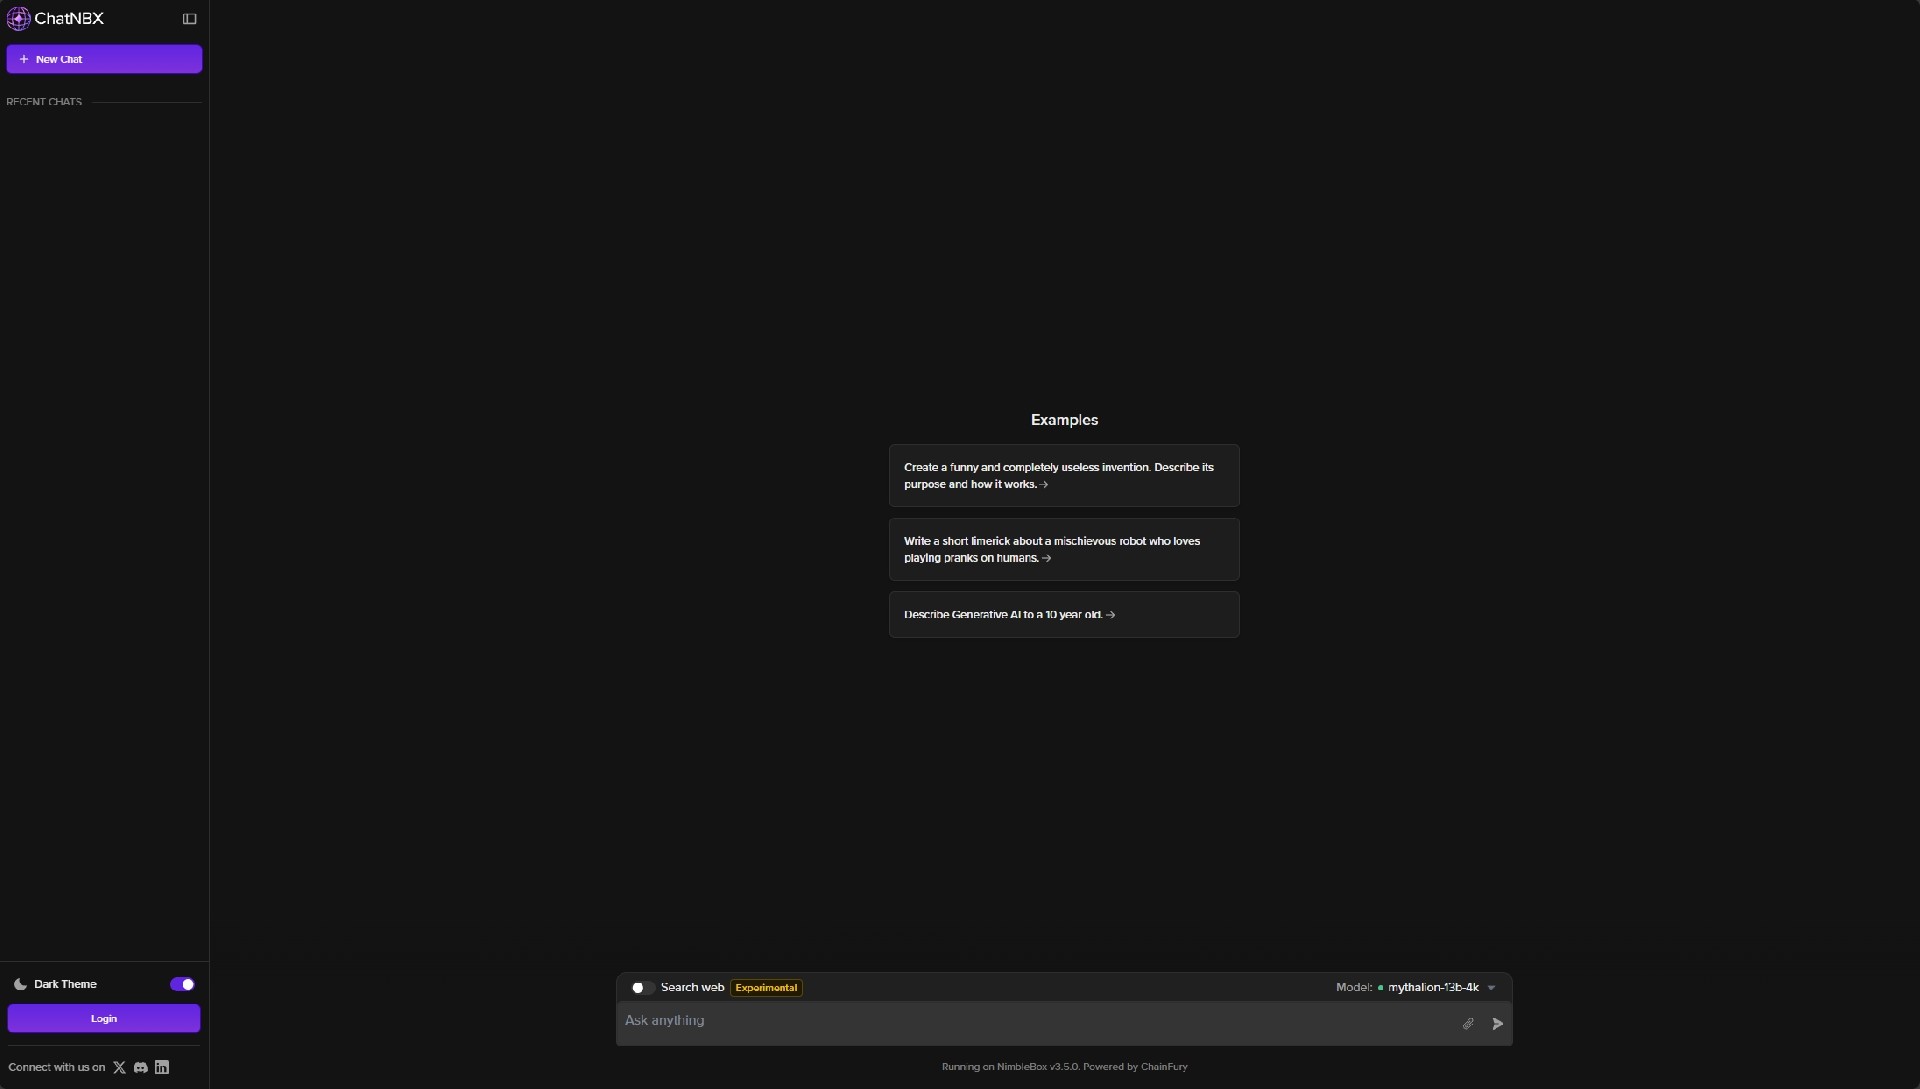Image resolution: width=1920 pixels, height=1089 pixels.
Task: Click the Login button
Action: [x=104, y=1019]
